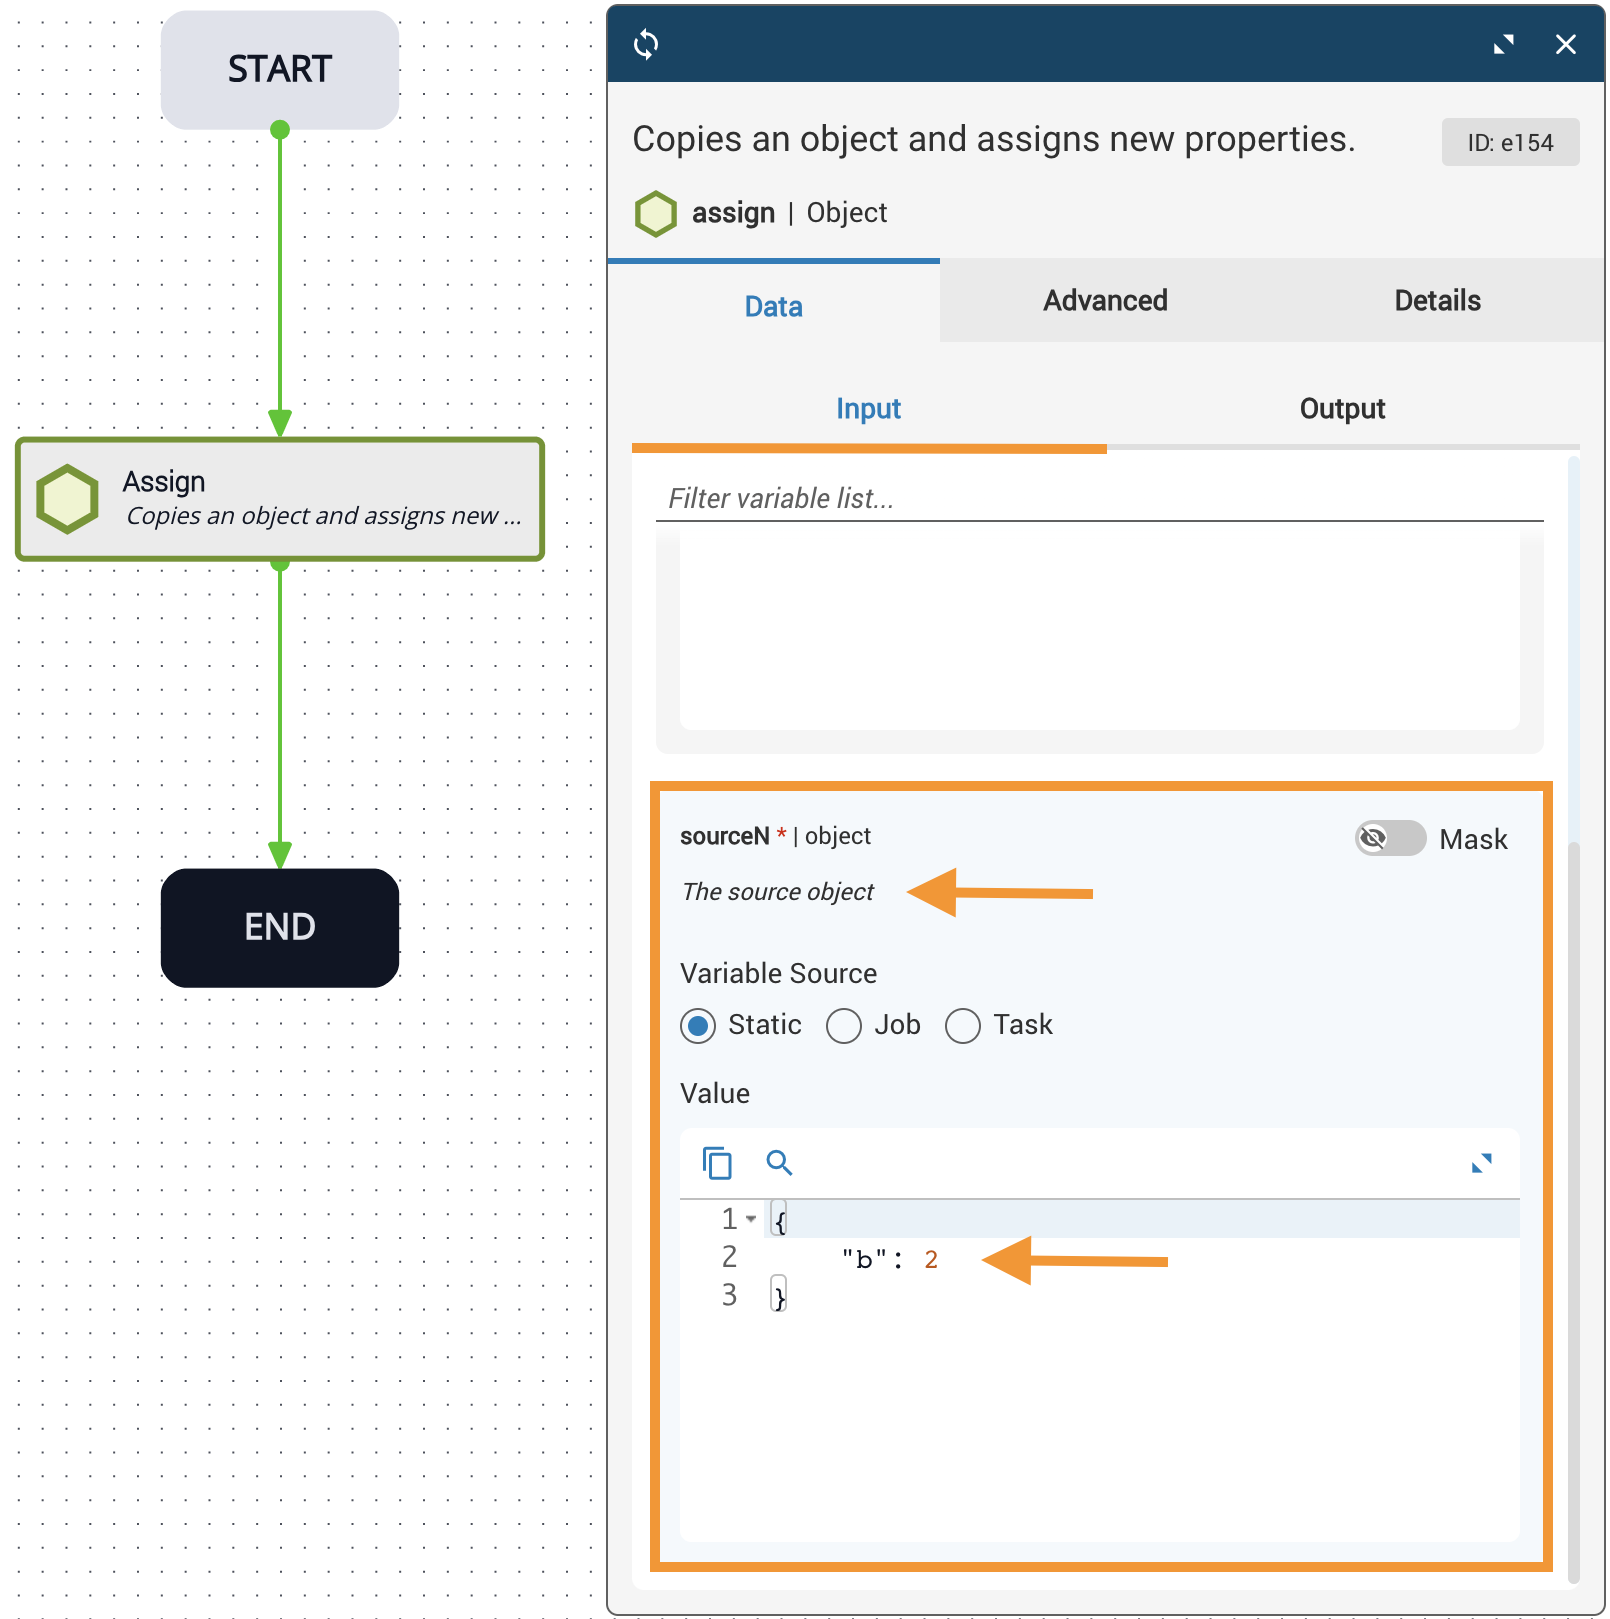Click the Filter variable list input field
This screenshot has height=1619, width=1610.
[x=1099, y=498]
